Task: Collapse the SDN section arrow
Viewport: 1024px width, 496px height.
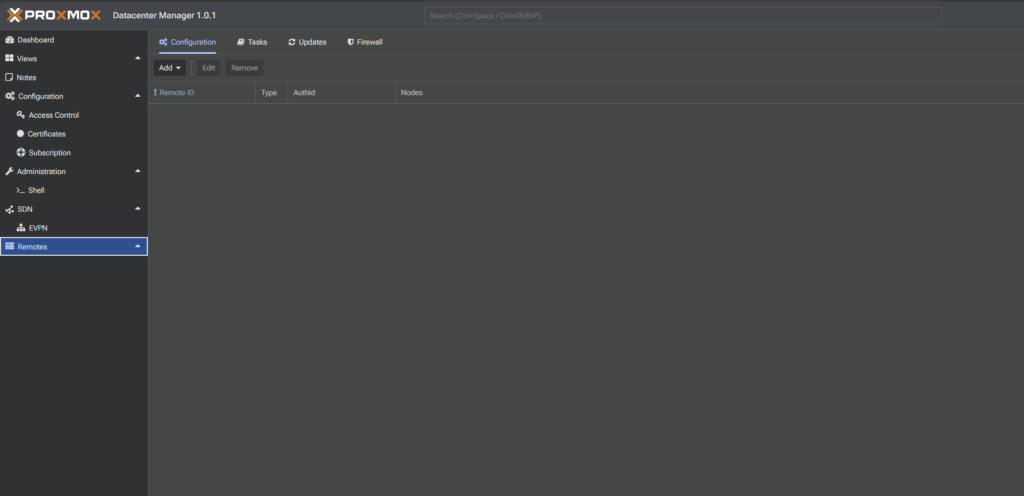Action: point(137,209)
